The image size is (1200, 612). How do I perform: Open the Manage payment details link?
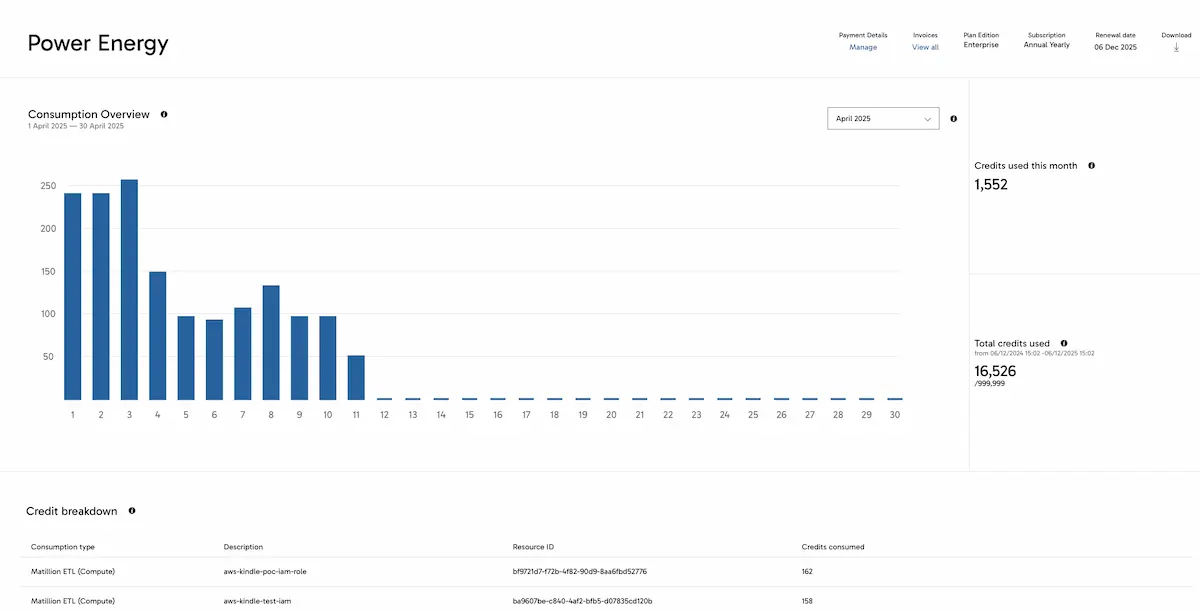[x=863, y=47]
